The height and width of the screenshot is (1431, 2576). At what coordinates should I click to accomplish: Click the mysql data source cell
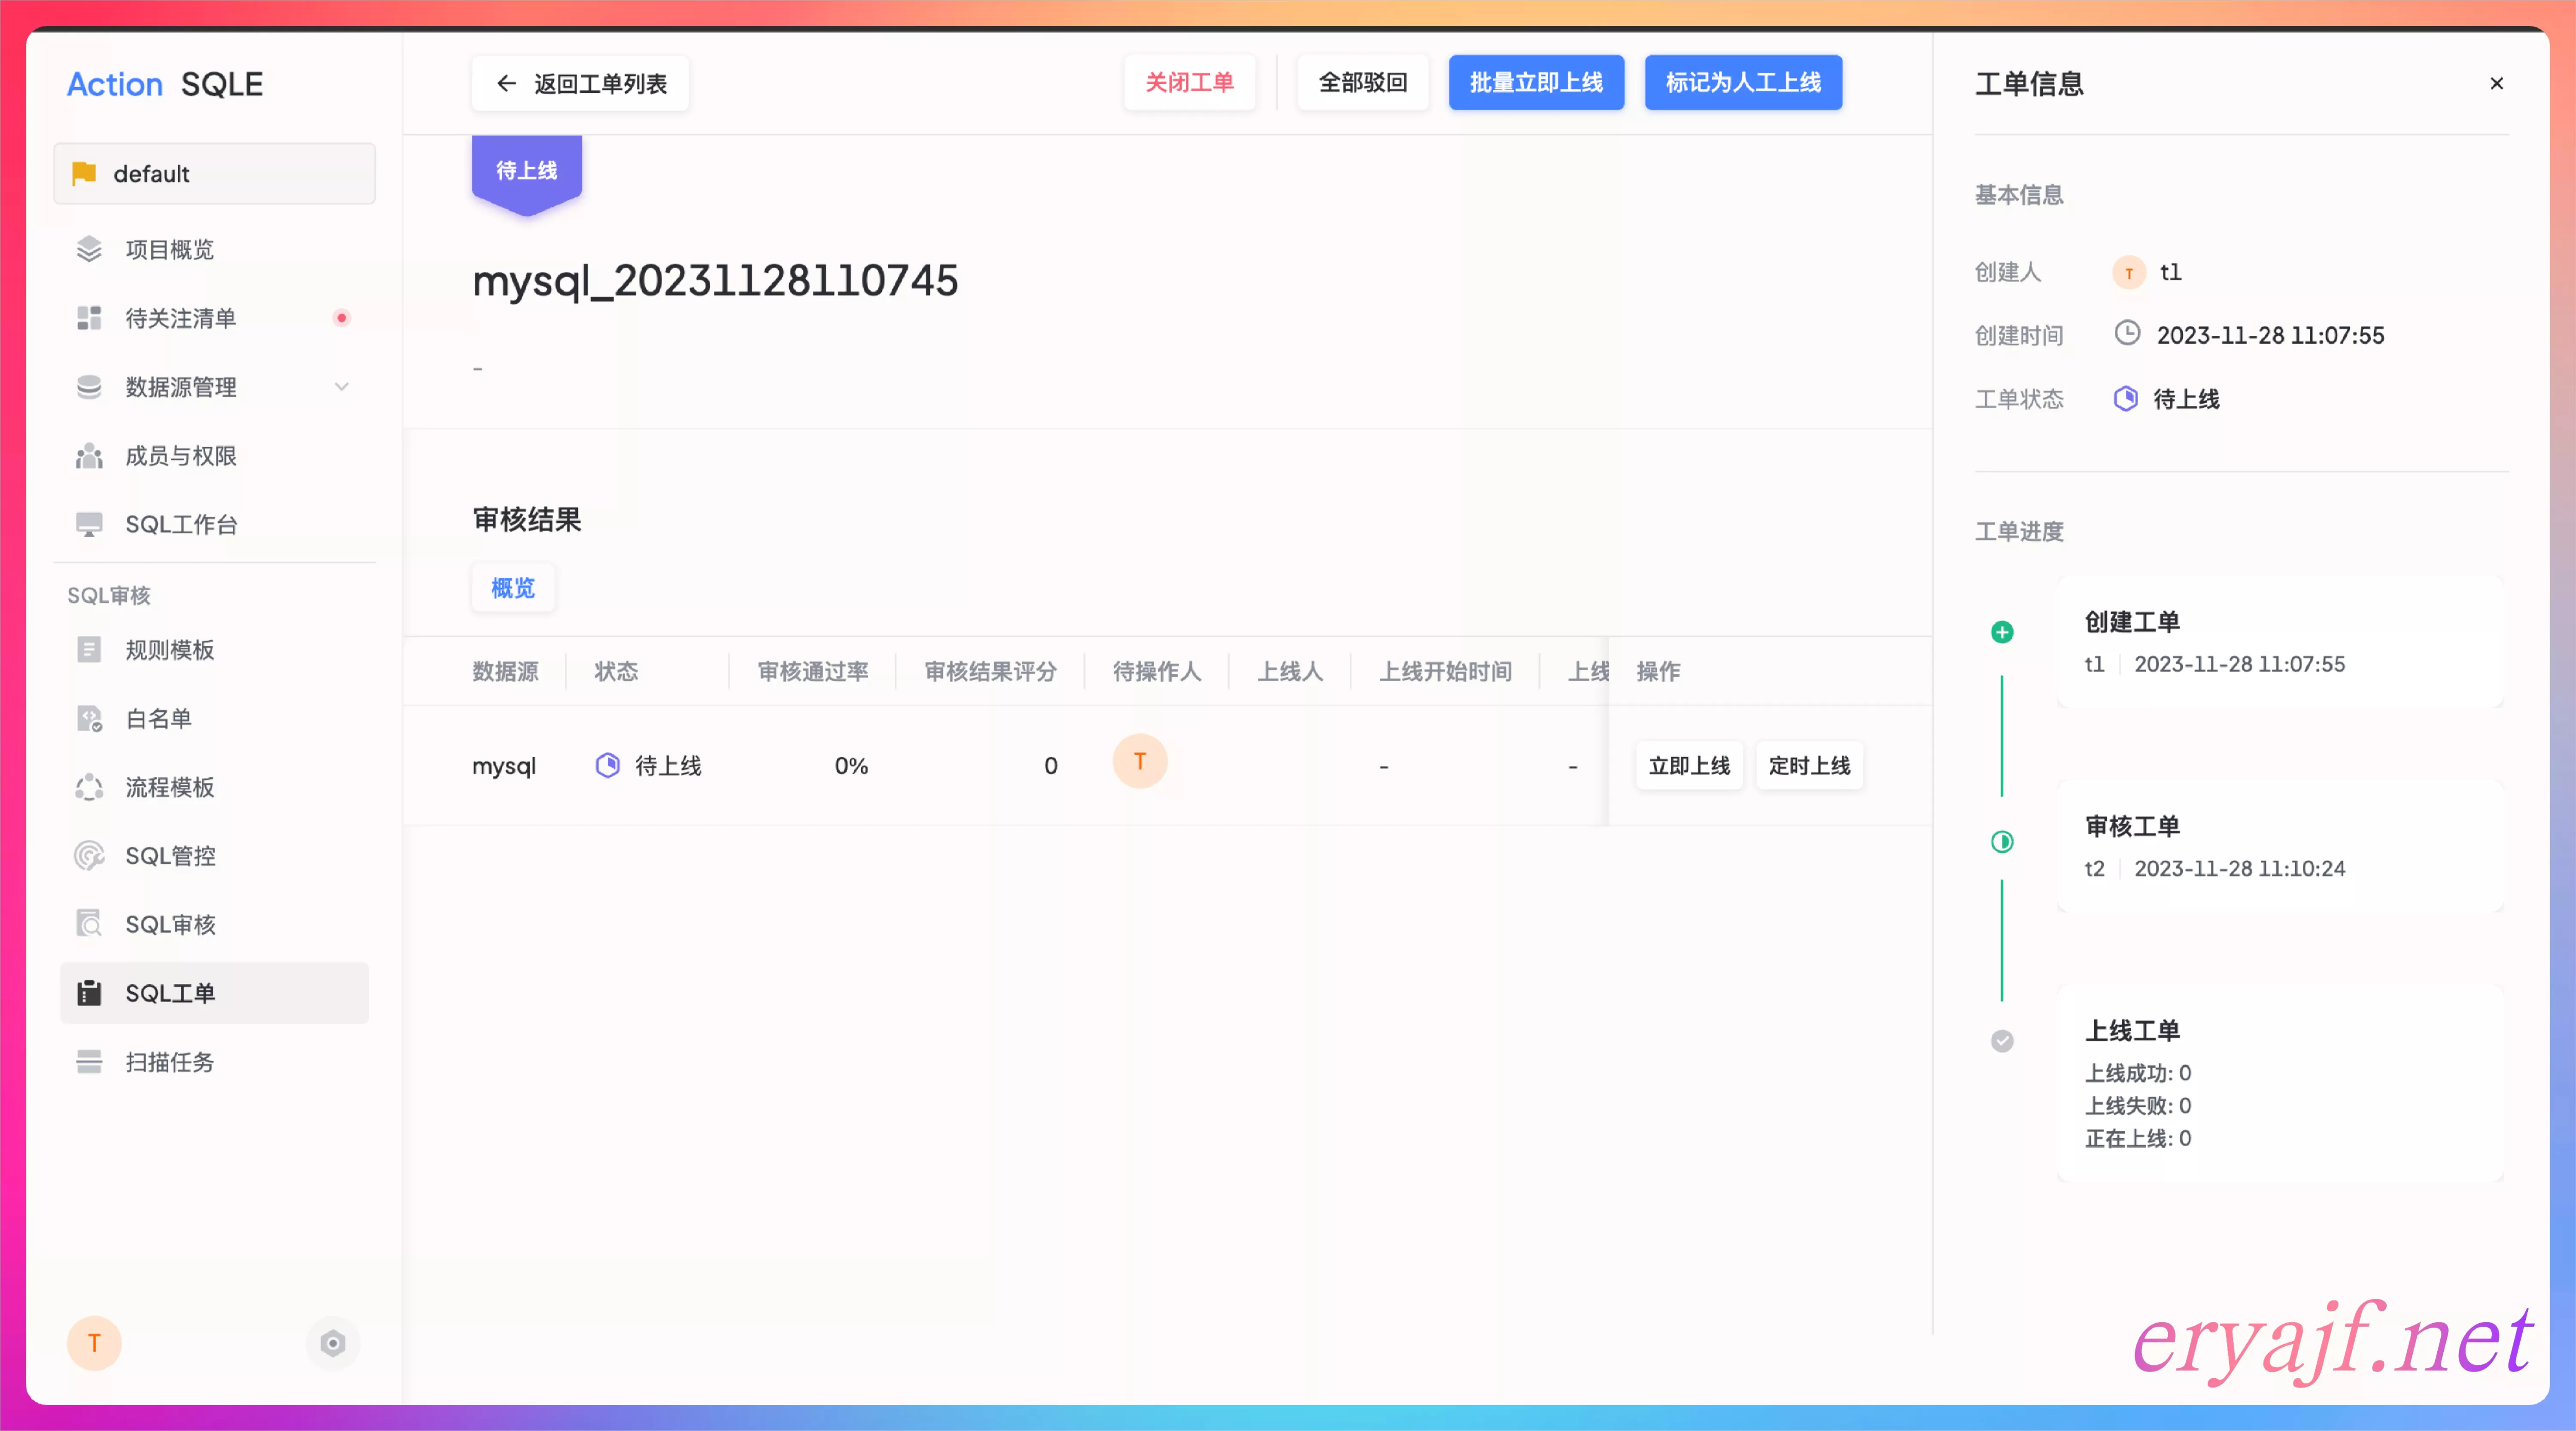click(504, 766)
